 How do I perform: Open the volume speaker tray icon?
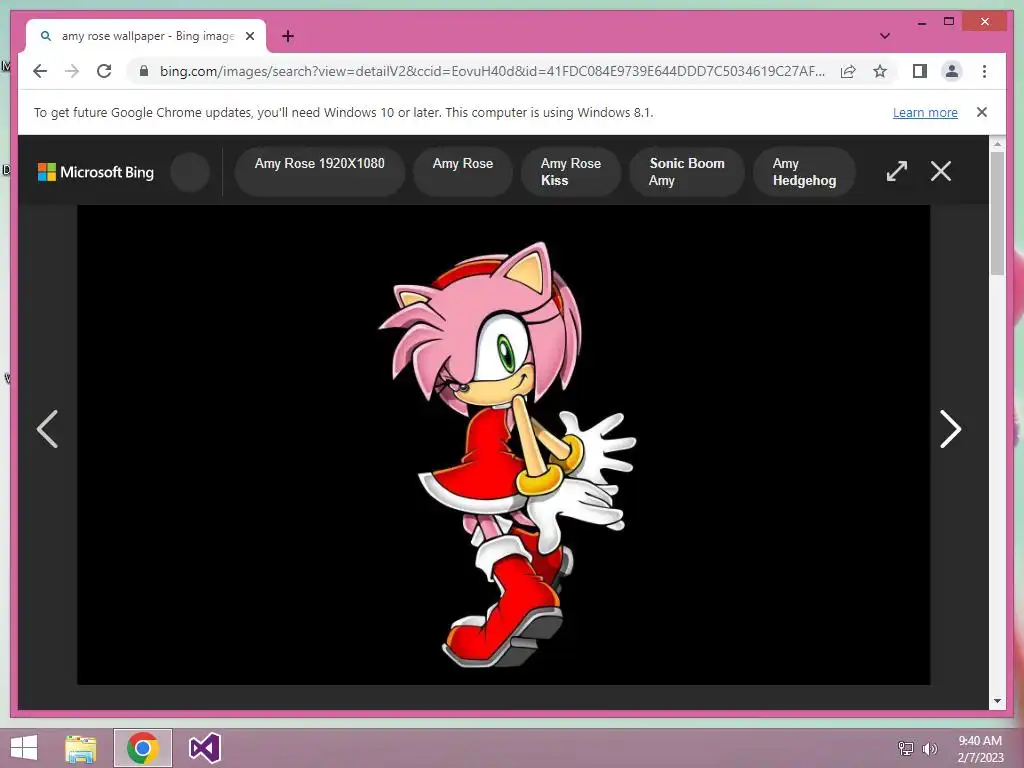929,748
